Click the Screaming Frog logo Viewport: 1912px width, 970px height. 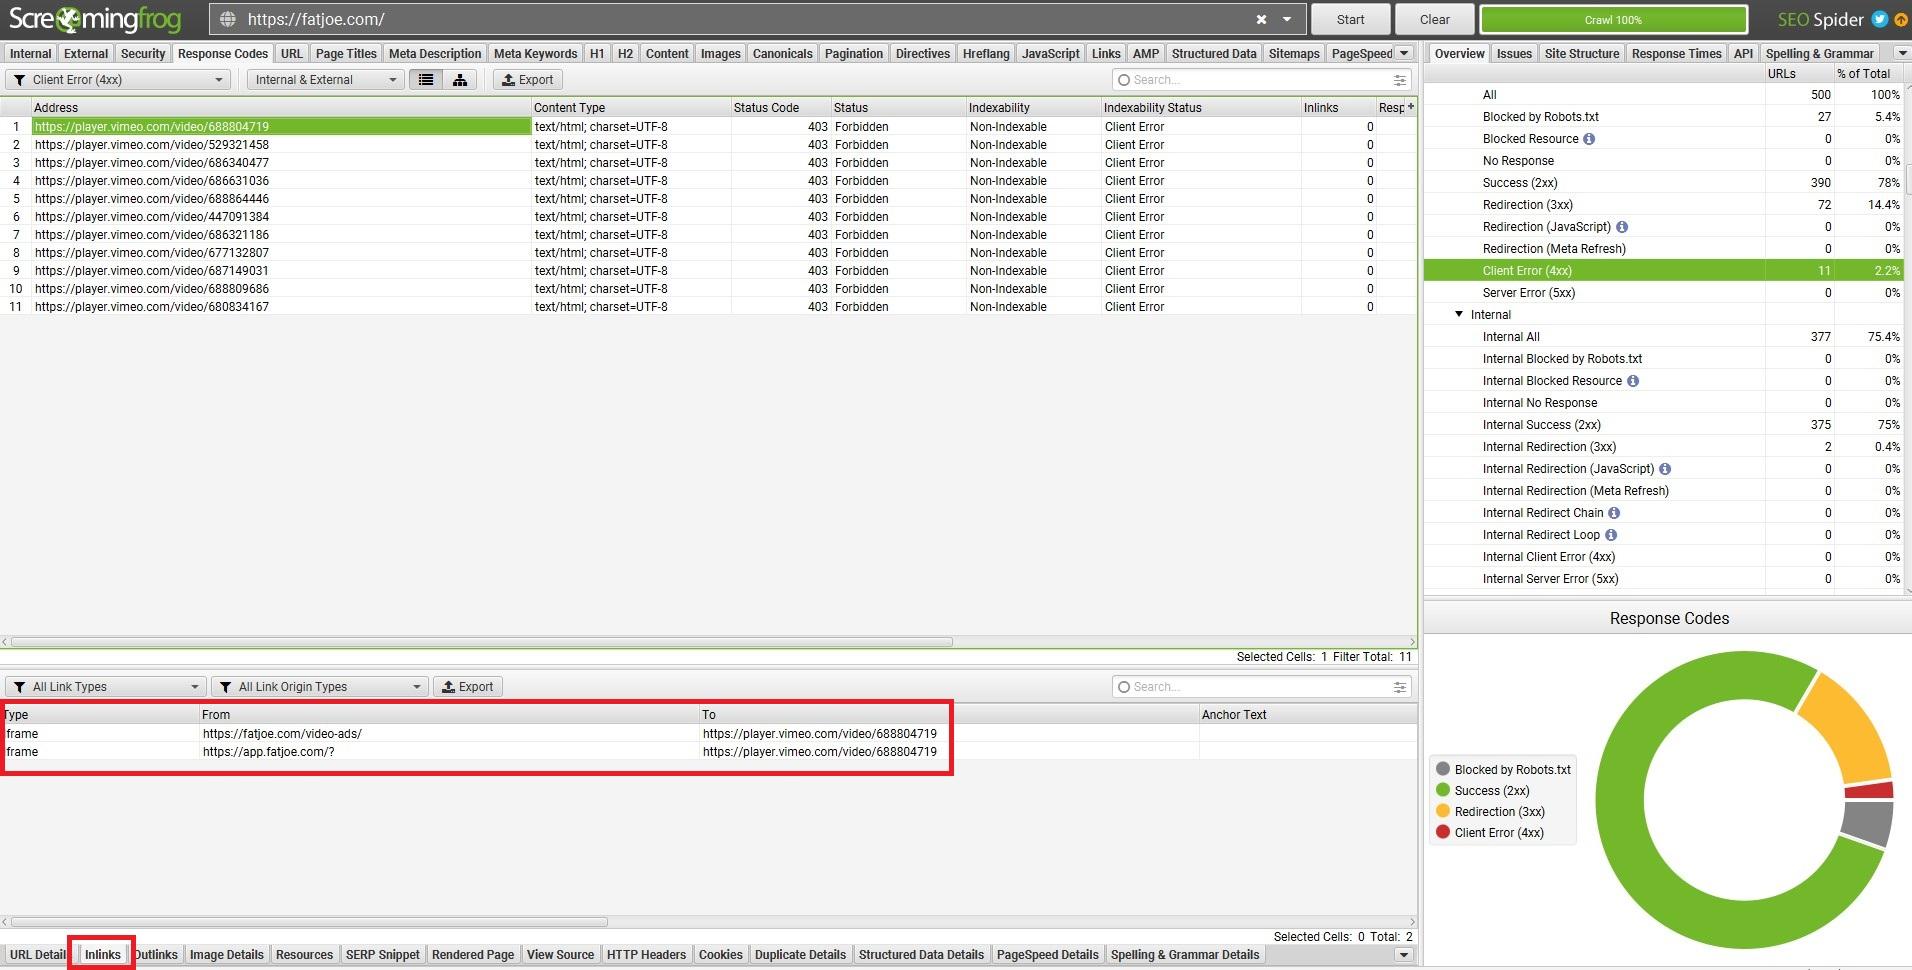(x=95, y=19)
